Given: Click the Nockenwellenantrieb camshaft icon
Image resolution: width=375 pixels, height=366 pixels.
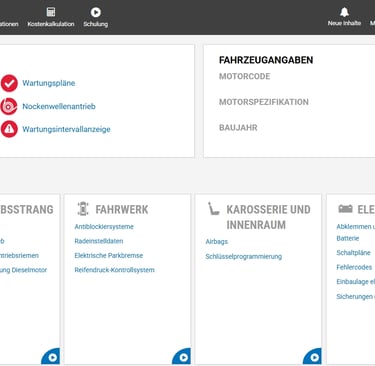Looking at the screenshot, I should click(9, 106).
